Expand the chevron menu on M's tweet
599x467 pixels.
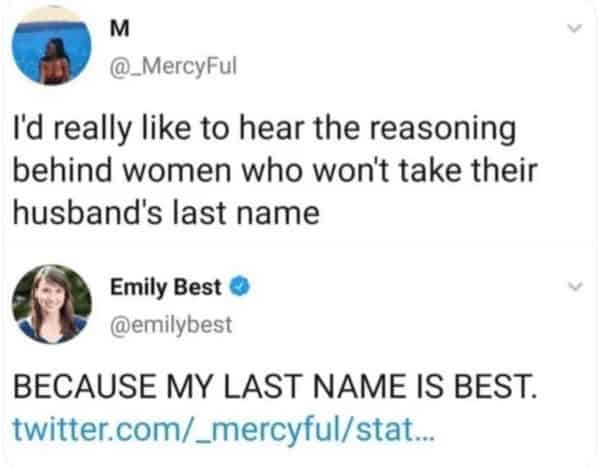(574, 28)
